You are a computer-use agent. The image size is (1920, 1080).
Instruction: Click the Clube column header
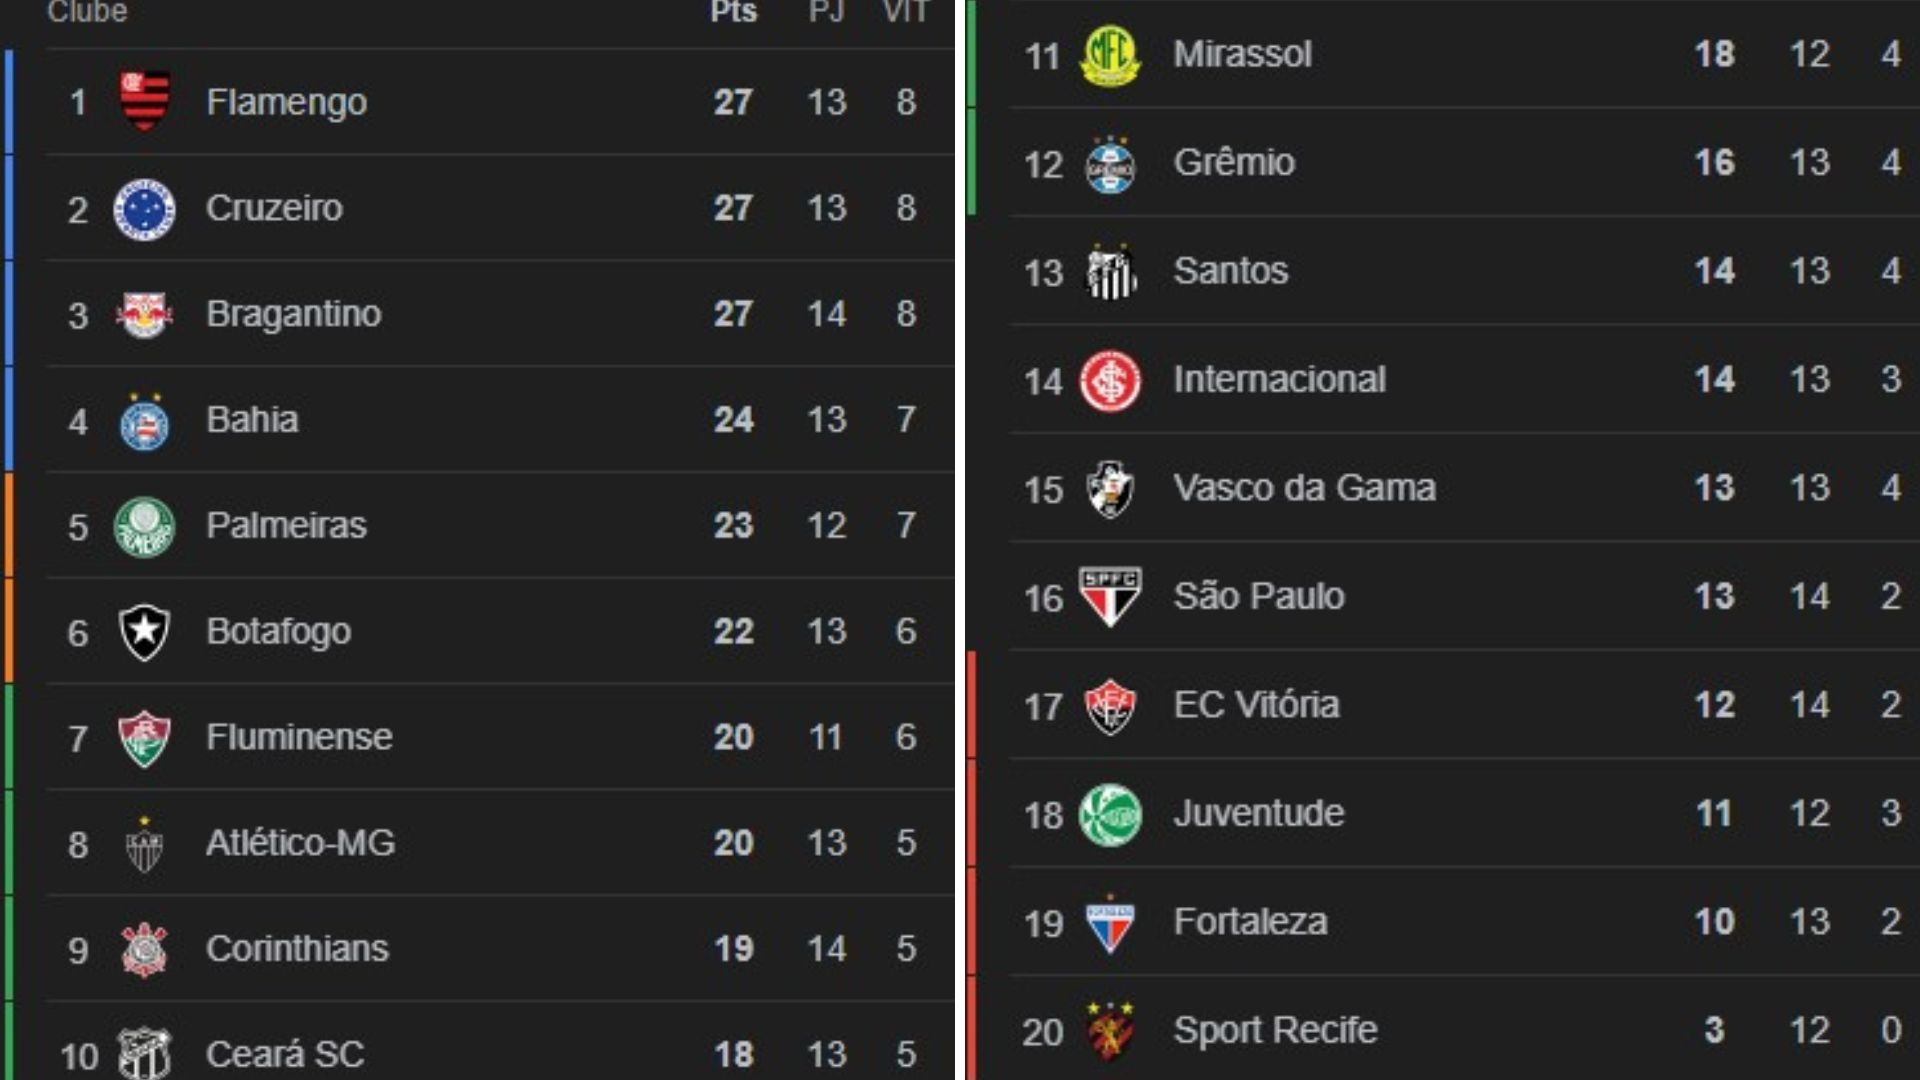[87, 12]
